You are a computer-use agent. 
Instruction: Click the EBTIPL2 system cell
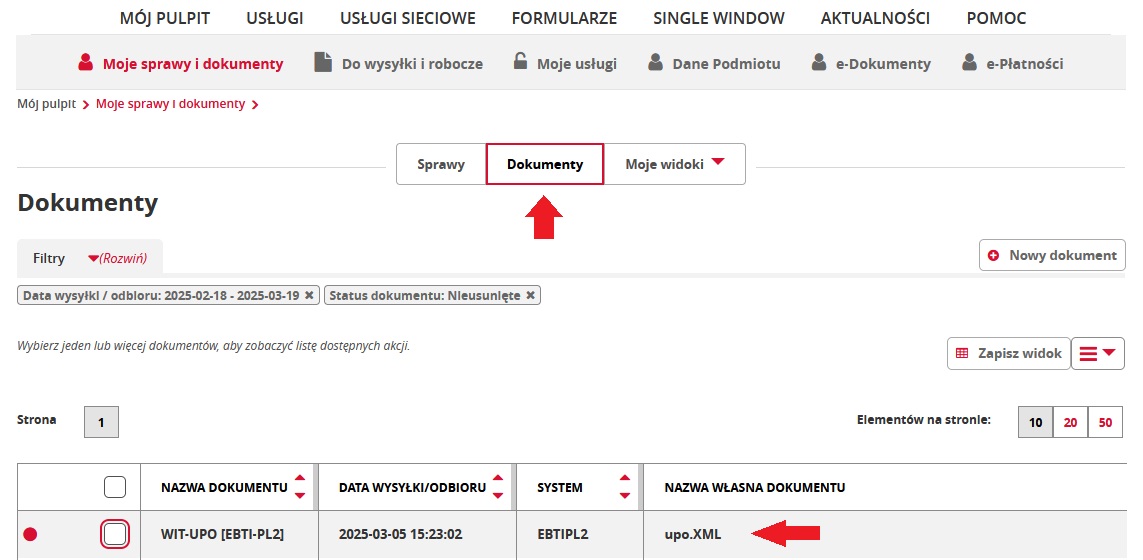563,534
